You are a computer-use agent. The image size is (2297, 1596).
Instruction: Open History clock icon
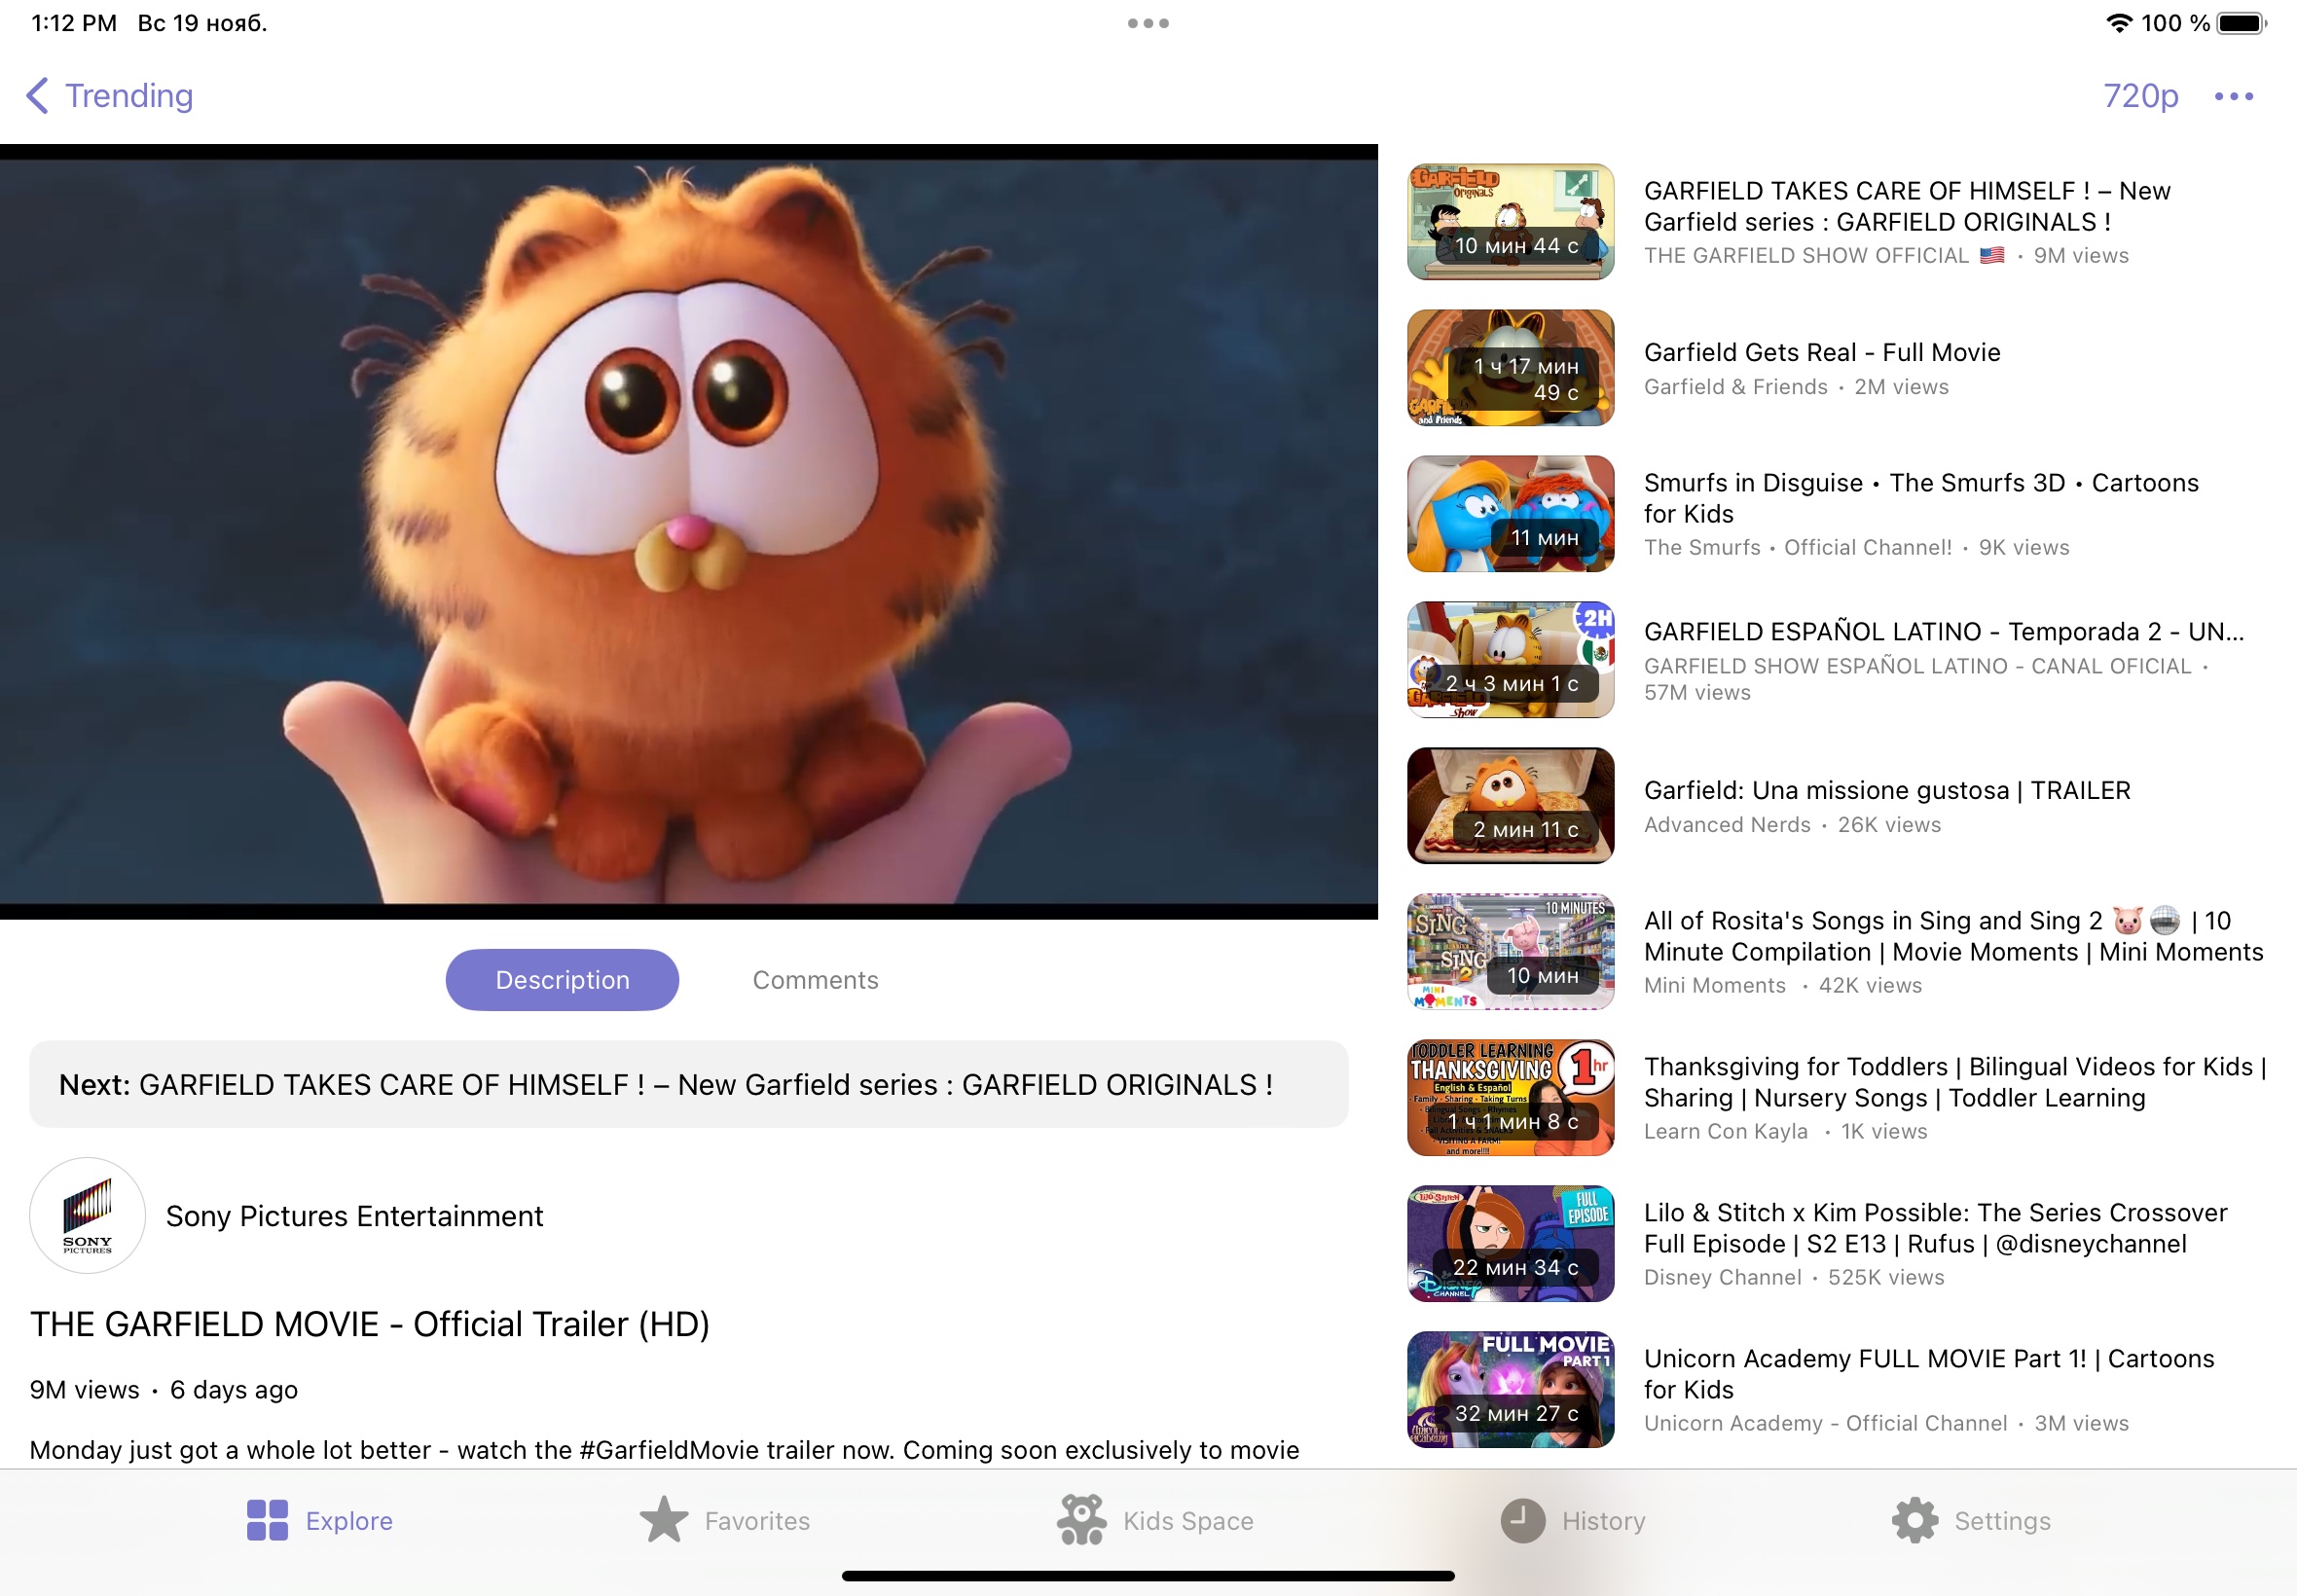[1522, 1520]
